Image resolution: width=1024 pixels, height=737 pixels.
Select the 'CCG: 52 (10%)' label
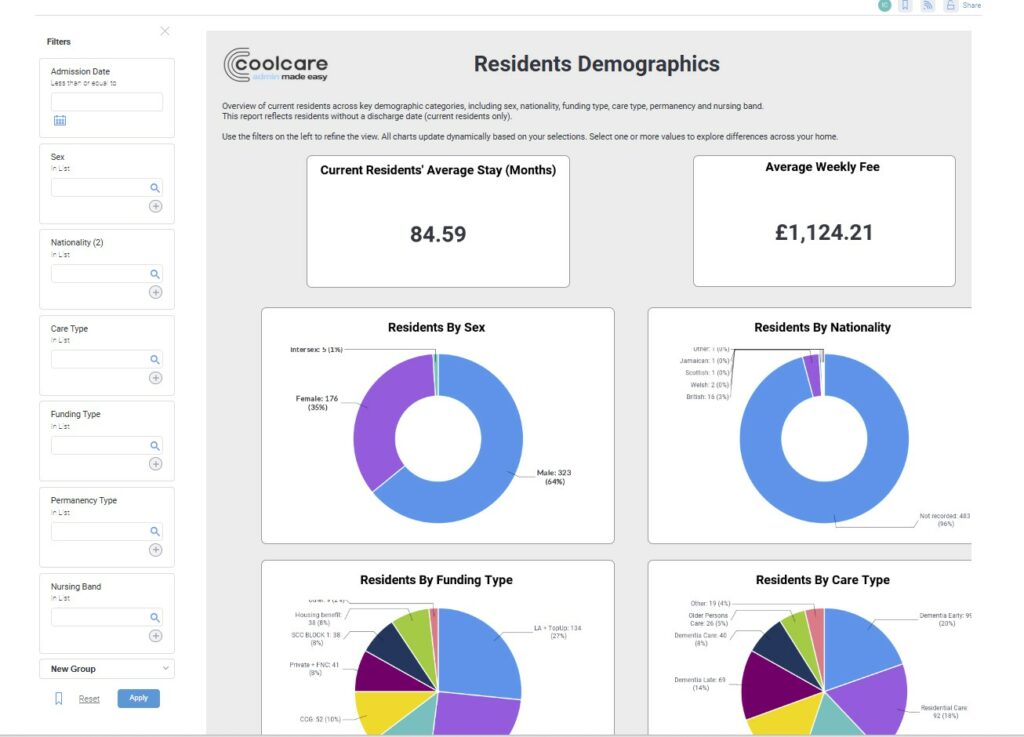(x=320, y=719)
